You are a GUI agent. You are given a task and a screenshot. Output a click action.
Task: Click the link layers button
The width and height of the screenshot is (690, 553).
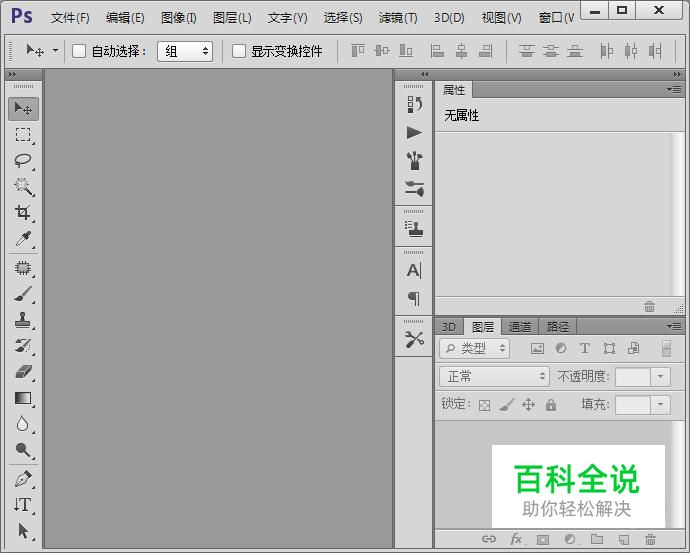[x=488, y=539]
